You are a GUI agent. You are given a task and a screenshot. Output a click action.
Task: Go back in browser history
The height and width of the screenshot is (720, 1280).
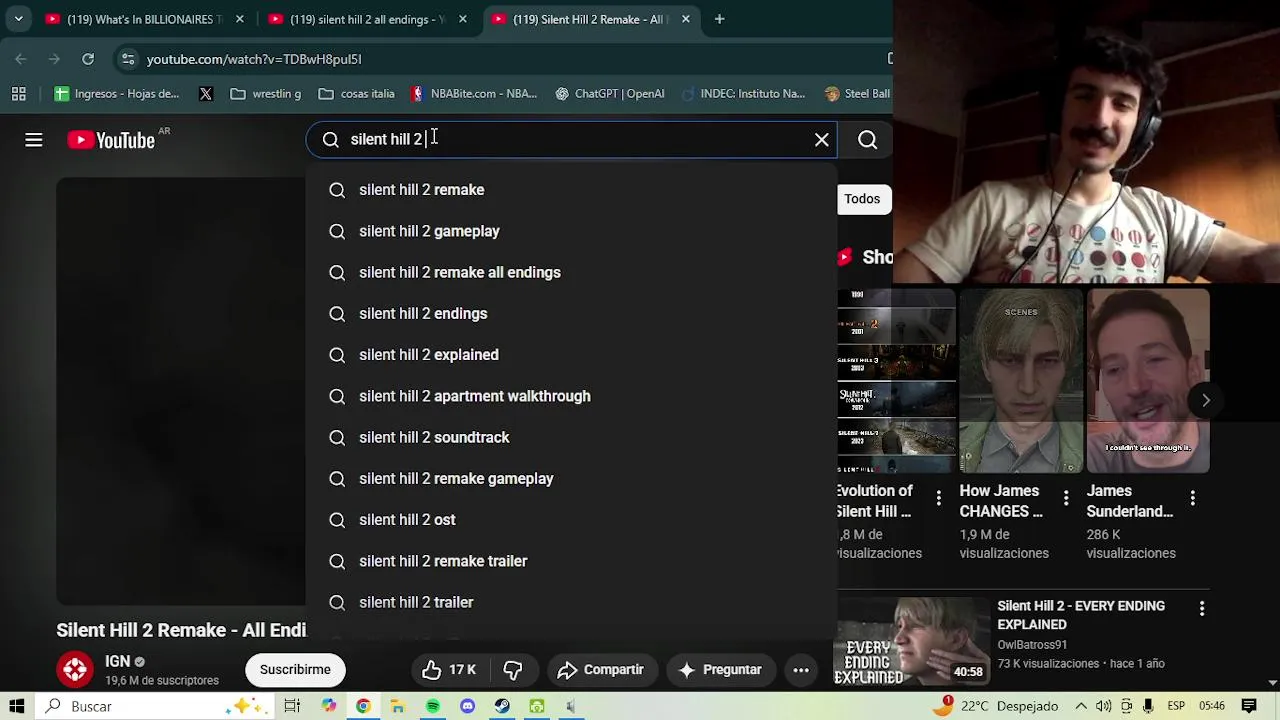tap(21, 59)
